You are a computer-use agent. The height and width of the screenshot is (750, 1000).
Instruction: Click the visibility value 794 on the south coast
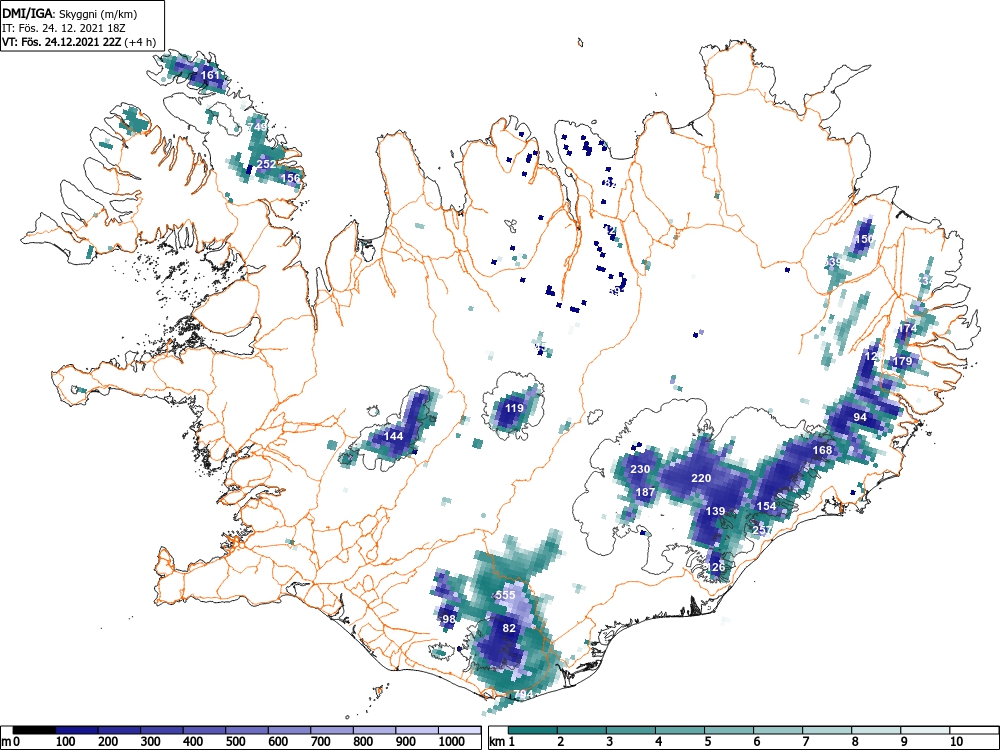[x=523, y=695]
